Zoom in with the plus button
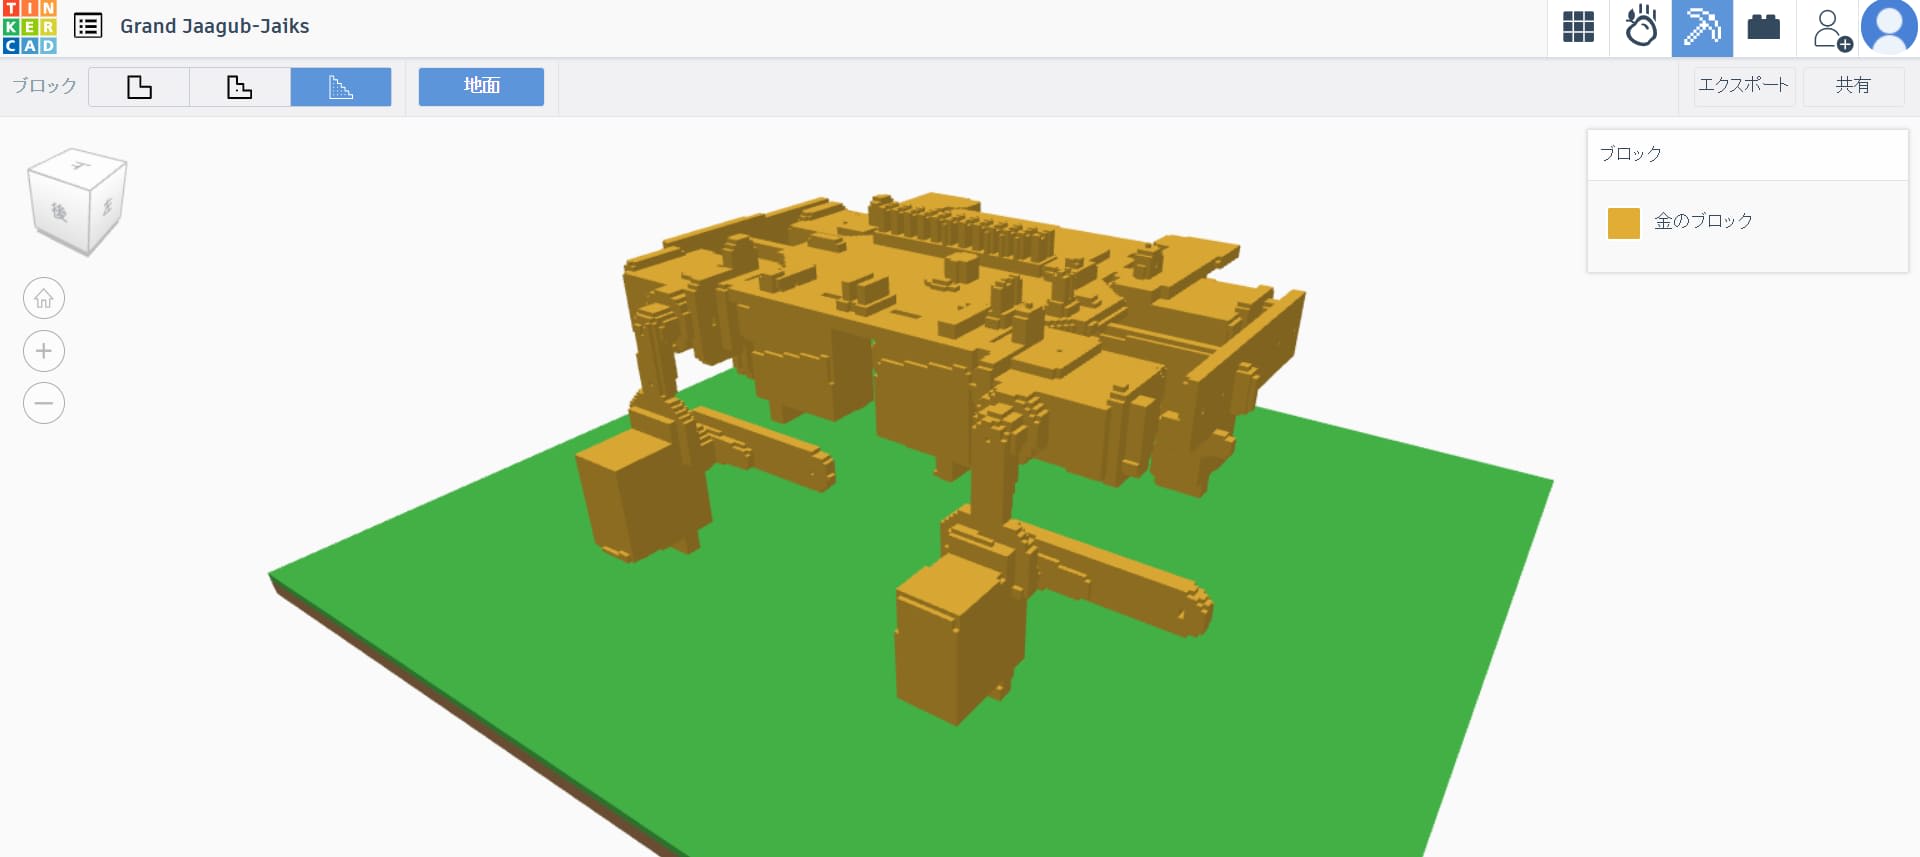The image size is (1920, 857). click(44, 351)
